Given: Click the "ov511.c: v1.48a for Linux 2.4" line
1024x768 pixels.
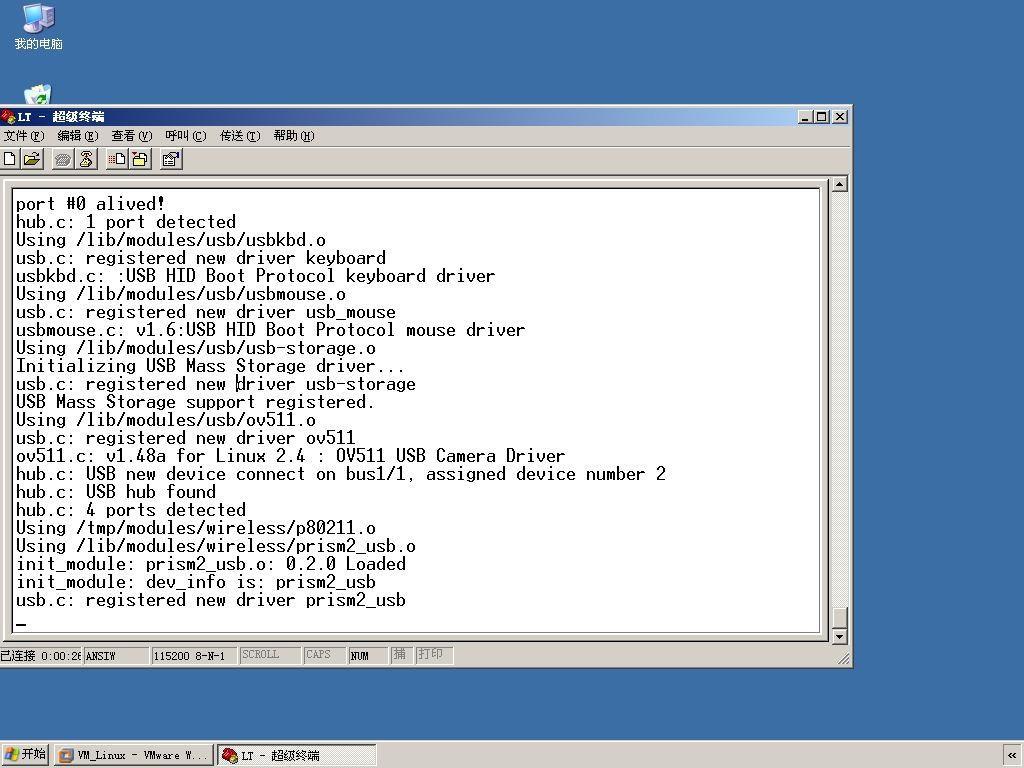Looking at the screenshot, I should [290, 456].
